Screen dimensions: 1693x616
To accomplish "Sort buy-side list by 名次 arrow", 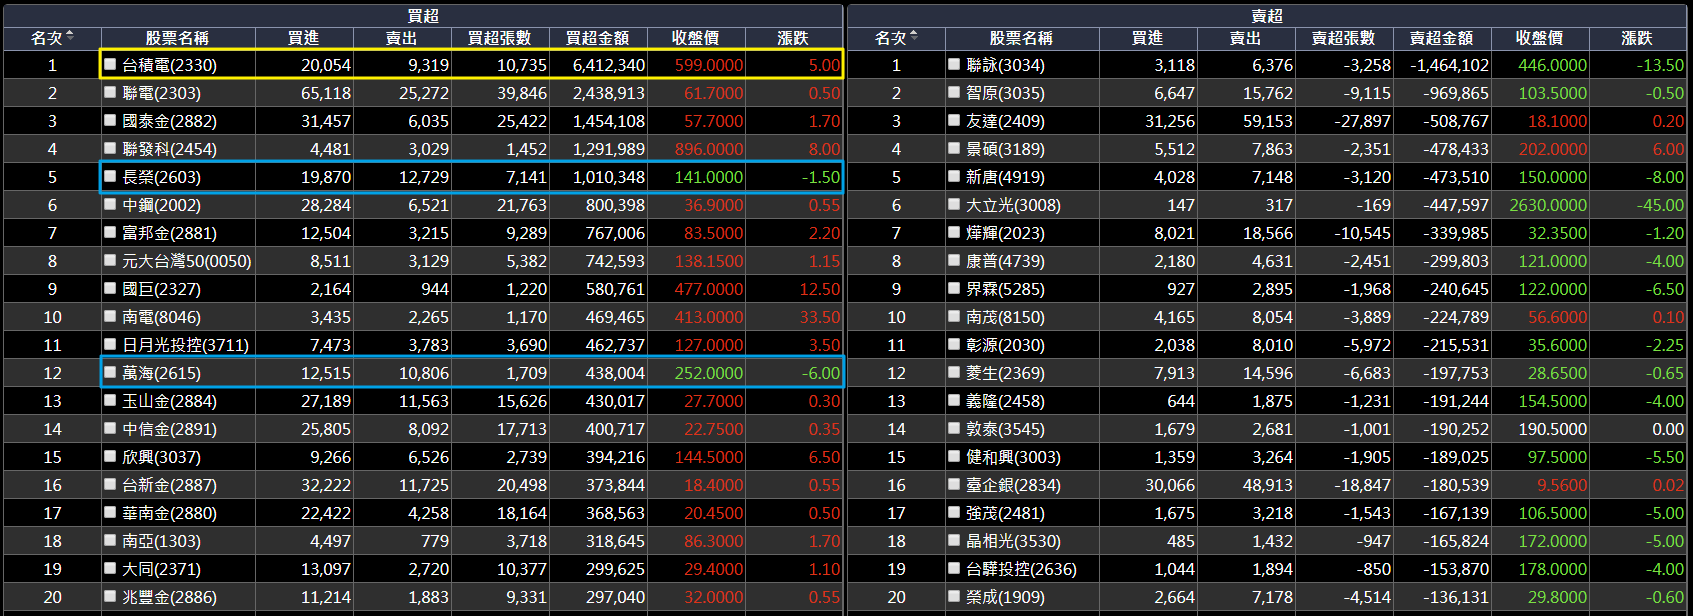I will (69, 37).
